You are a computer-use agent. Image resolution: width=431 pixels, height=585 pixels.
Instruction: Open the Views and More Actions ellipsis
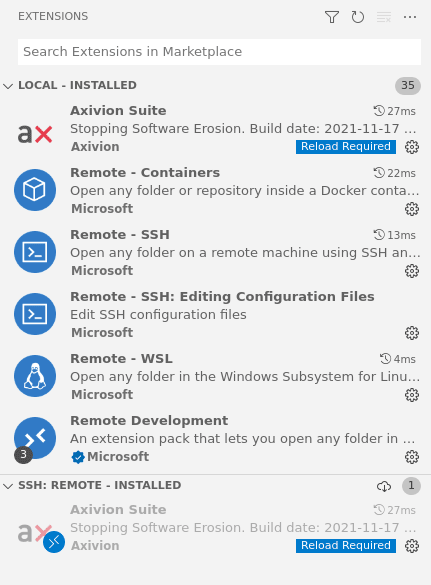click(410, 17)
